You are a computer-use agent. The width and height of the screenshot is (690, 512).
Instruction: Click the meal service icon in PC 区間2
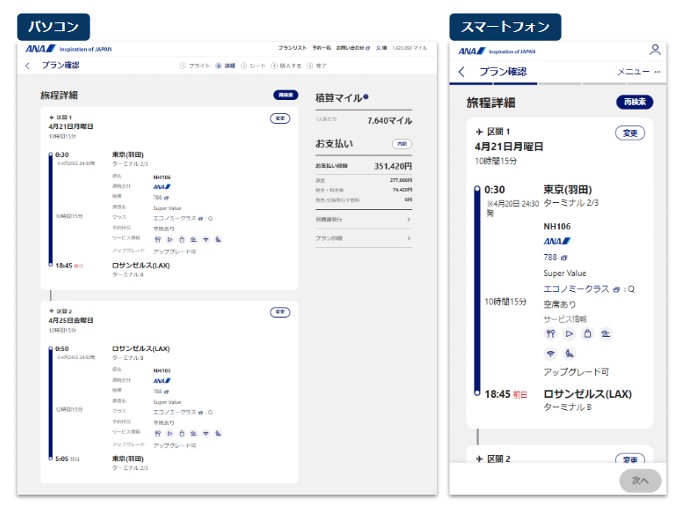click(158, 434)
